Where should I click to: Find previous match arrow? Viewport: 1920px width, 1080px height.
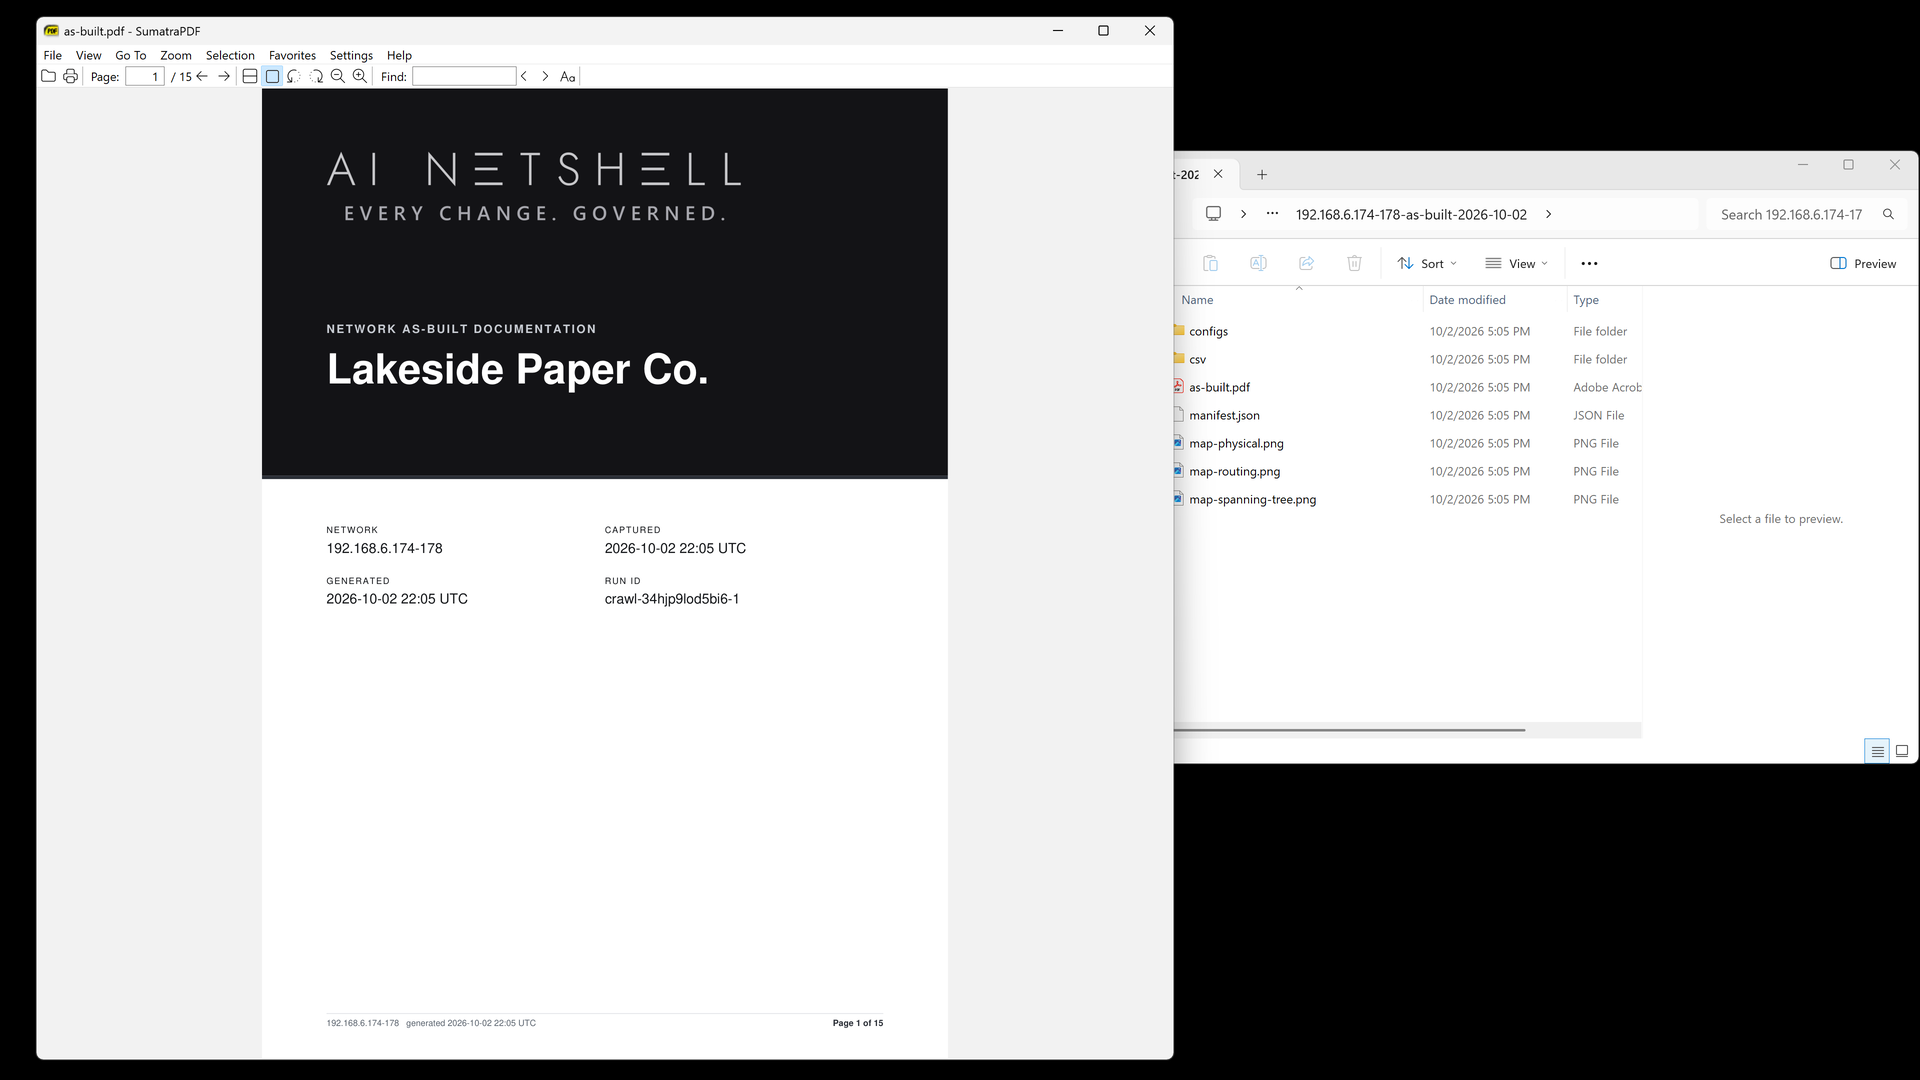524,76
